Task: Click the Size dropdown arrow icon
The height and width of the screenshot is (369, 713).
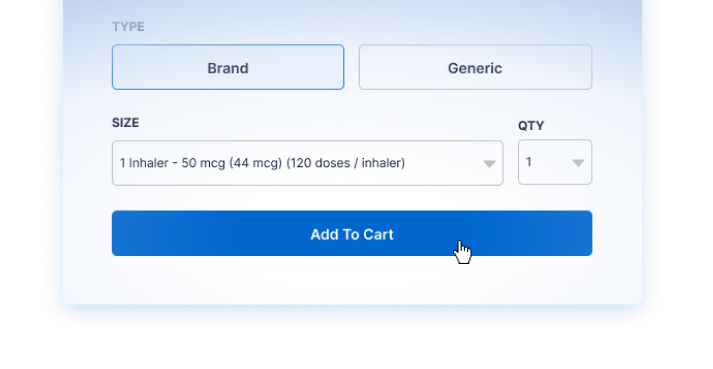Action: pyautogui.click(x=489, y=164)
